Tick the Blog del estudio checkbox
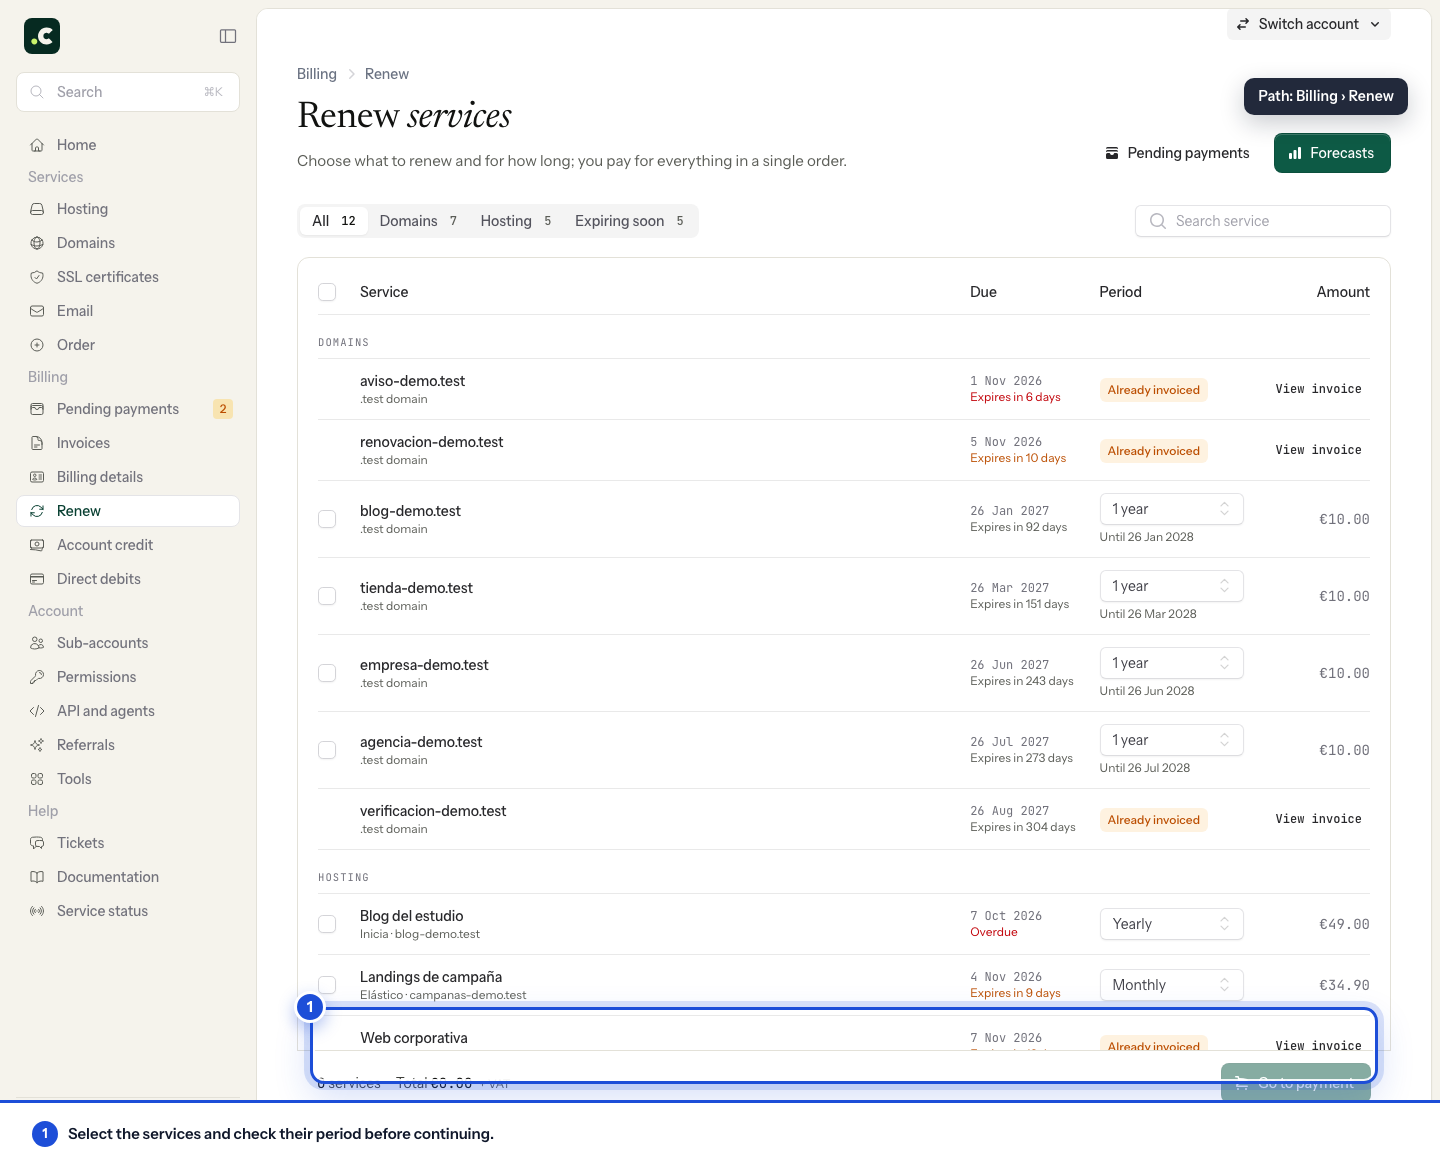The height and width of the screenshot is (1164, 1440). pyautogui.click(x=327, y=924)
